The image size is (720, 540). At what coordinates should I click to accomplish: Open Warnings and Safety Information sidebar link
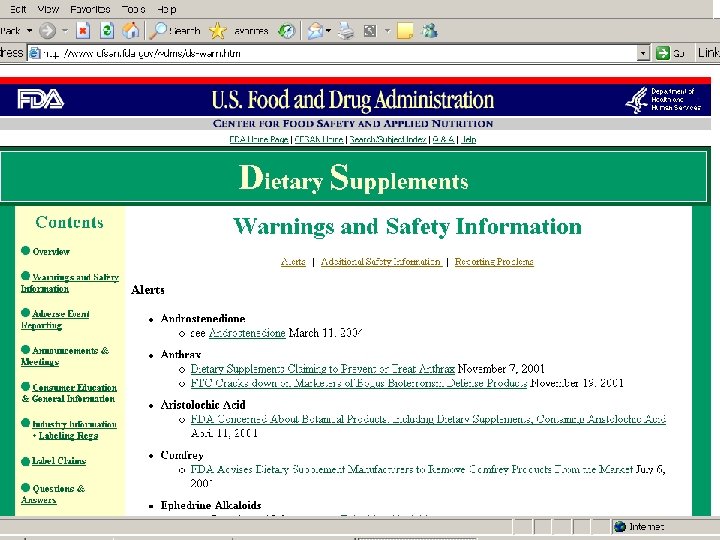click(x=70, y=283)
